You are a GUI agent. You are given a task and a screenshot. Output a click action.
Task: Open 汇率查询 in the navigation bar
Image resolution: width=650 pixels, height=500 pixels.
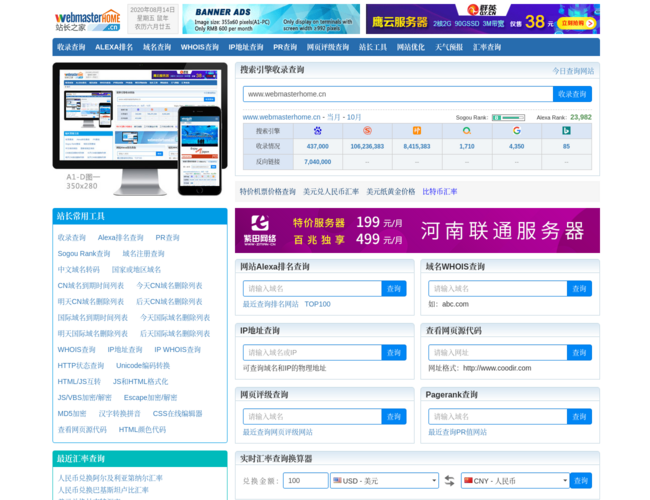487,47
